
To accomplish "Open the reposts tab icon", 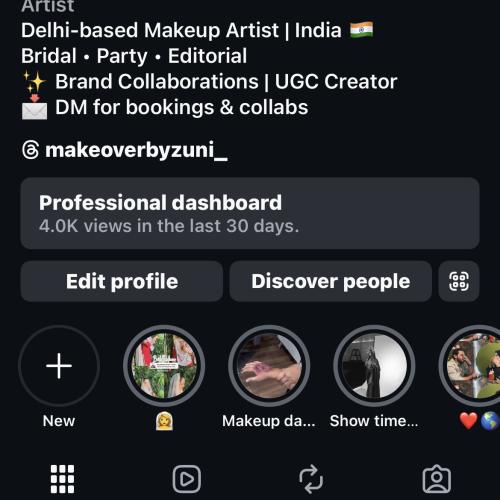I will [311, 479].
